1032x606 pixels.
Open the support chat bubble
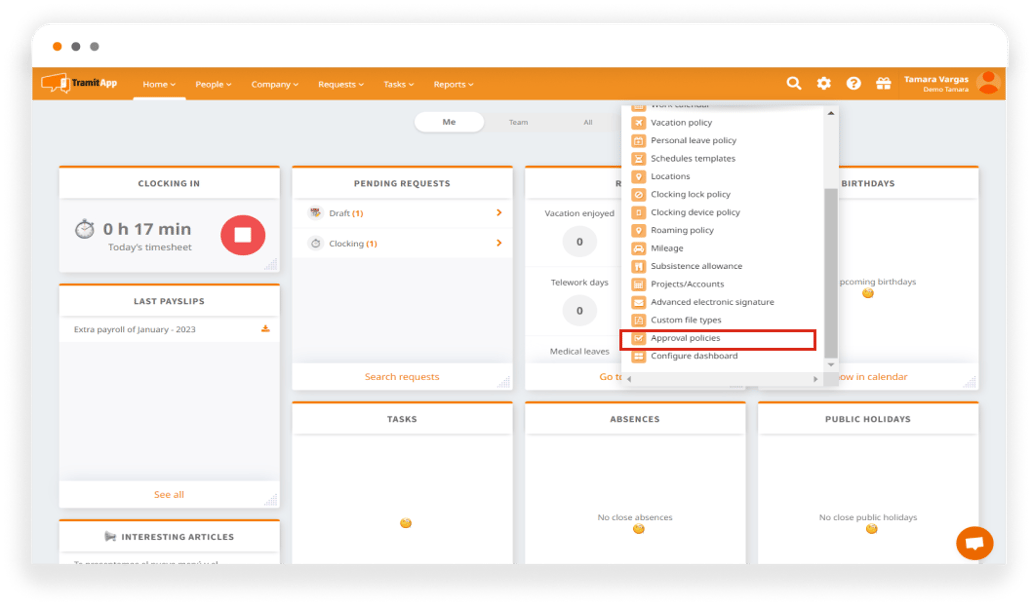click(974, 543)
